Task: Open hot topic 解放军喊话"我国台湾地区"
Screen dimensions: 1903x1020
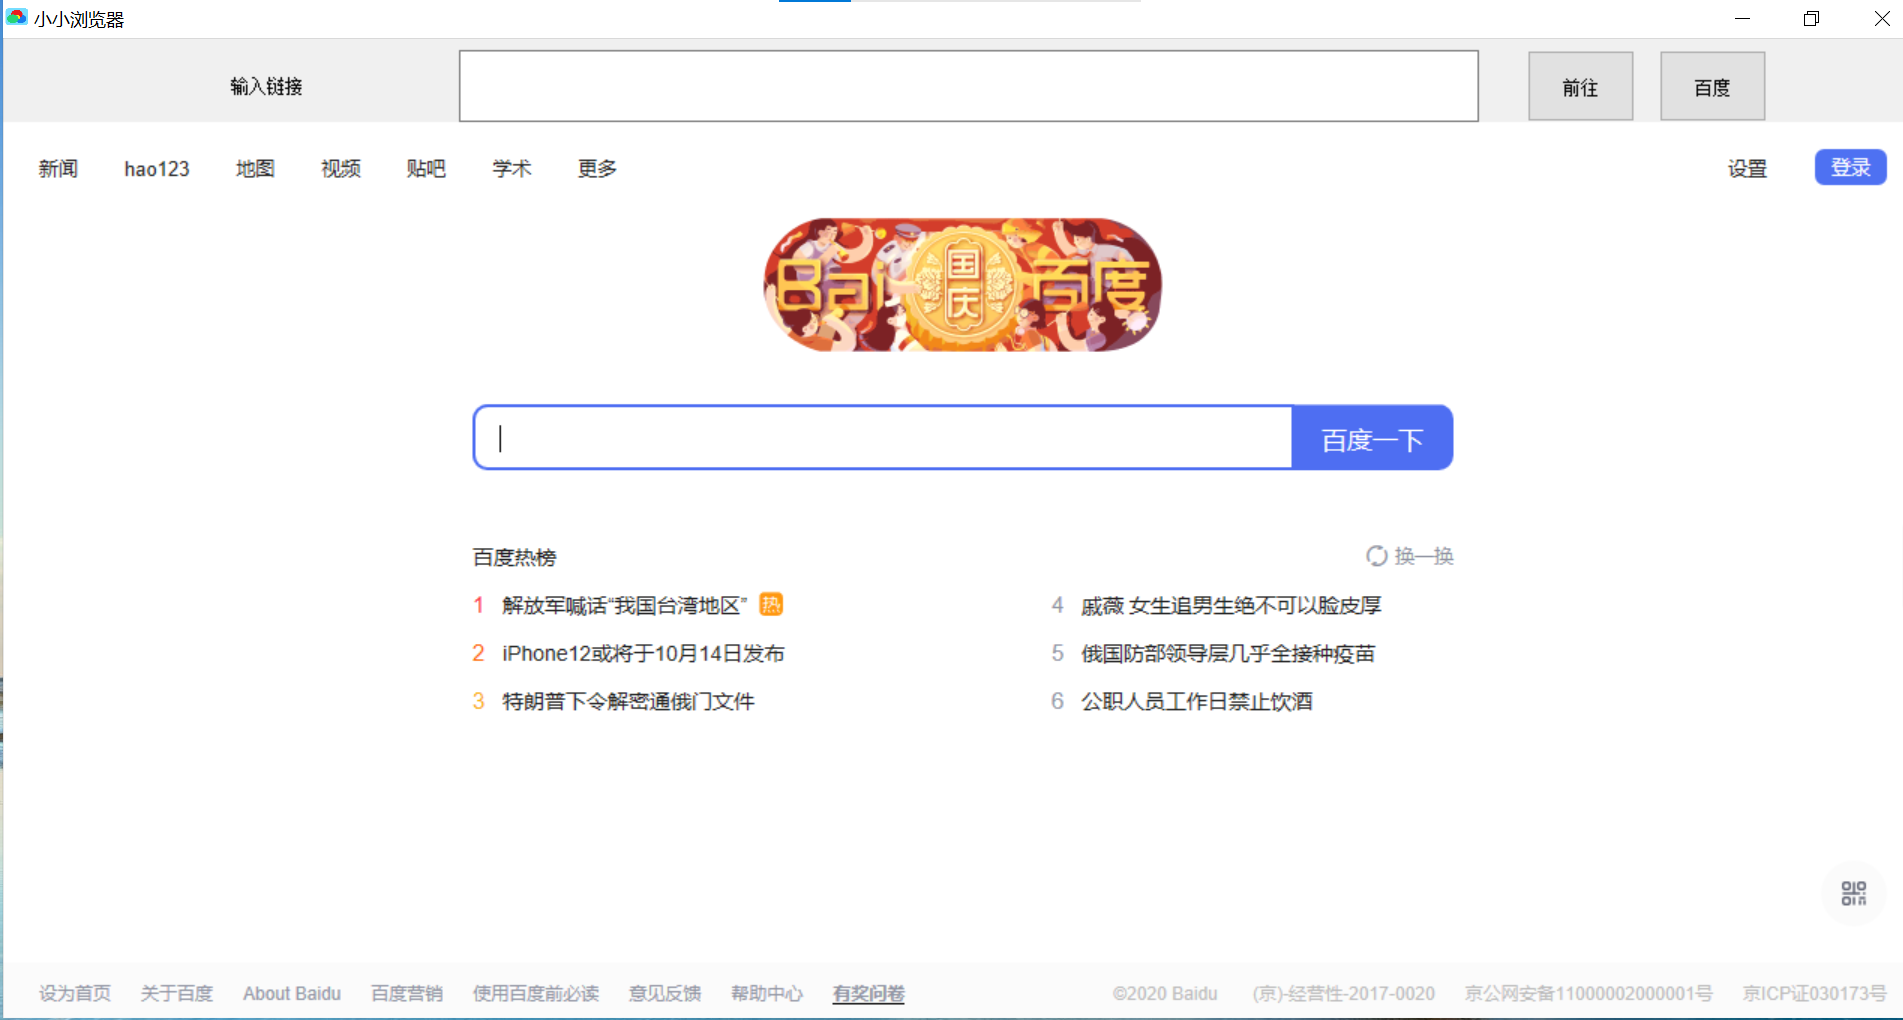Action: tap(625, 605)
